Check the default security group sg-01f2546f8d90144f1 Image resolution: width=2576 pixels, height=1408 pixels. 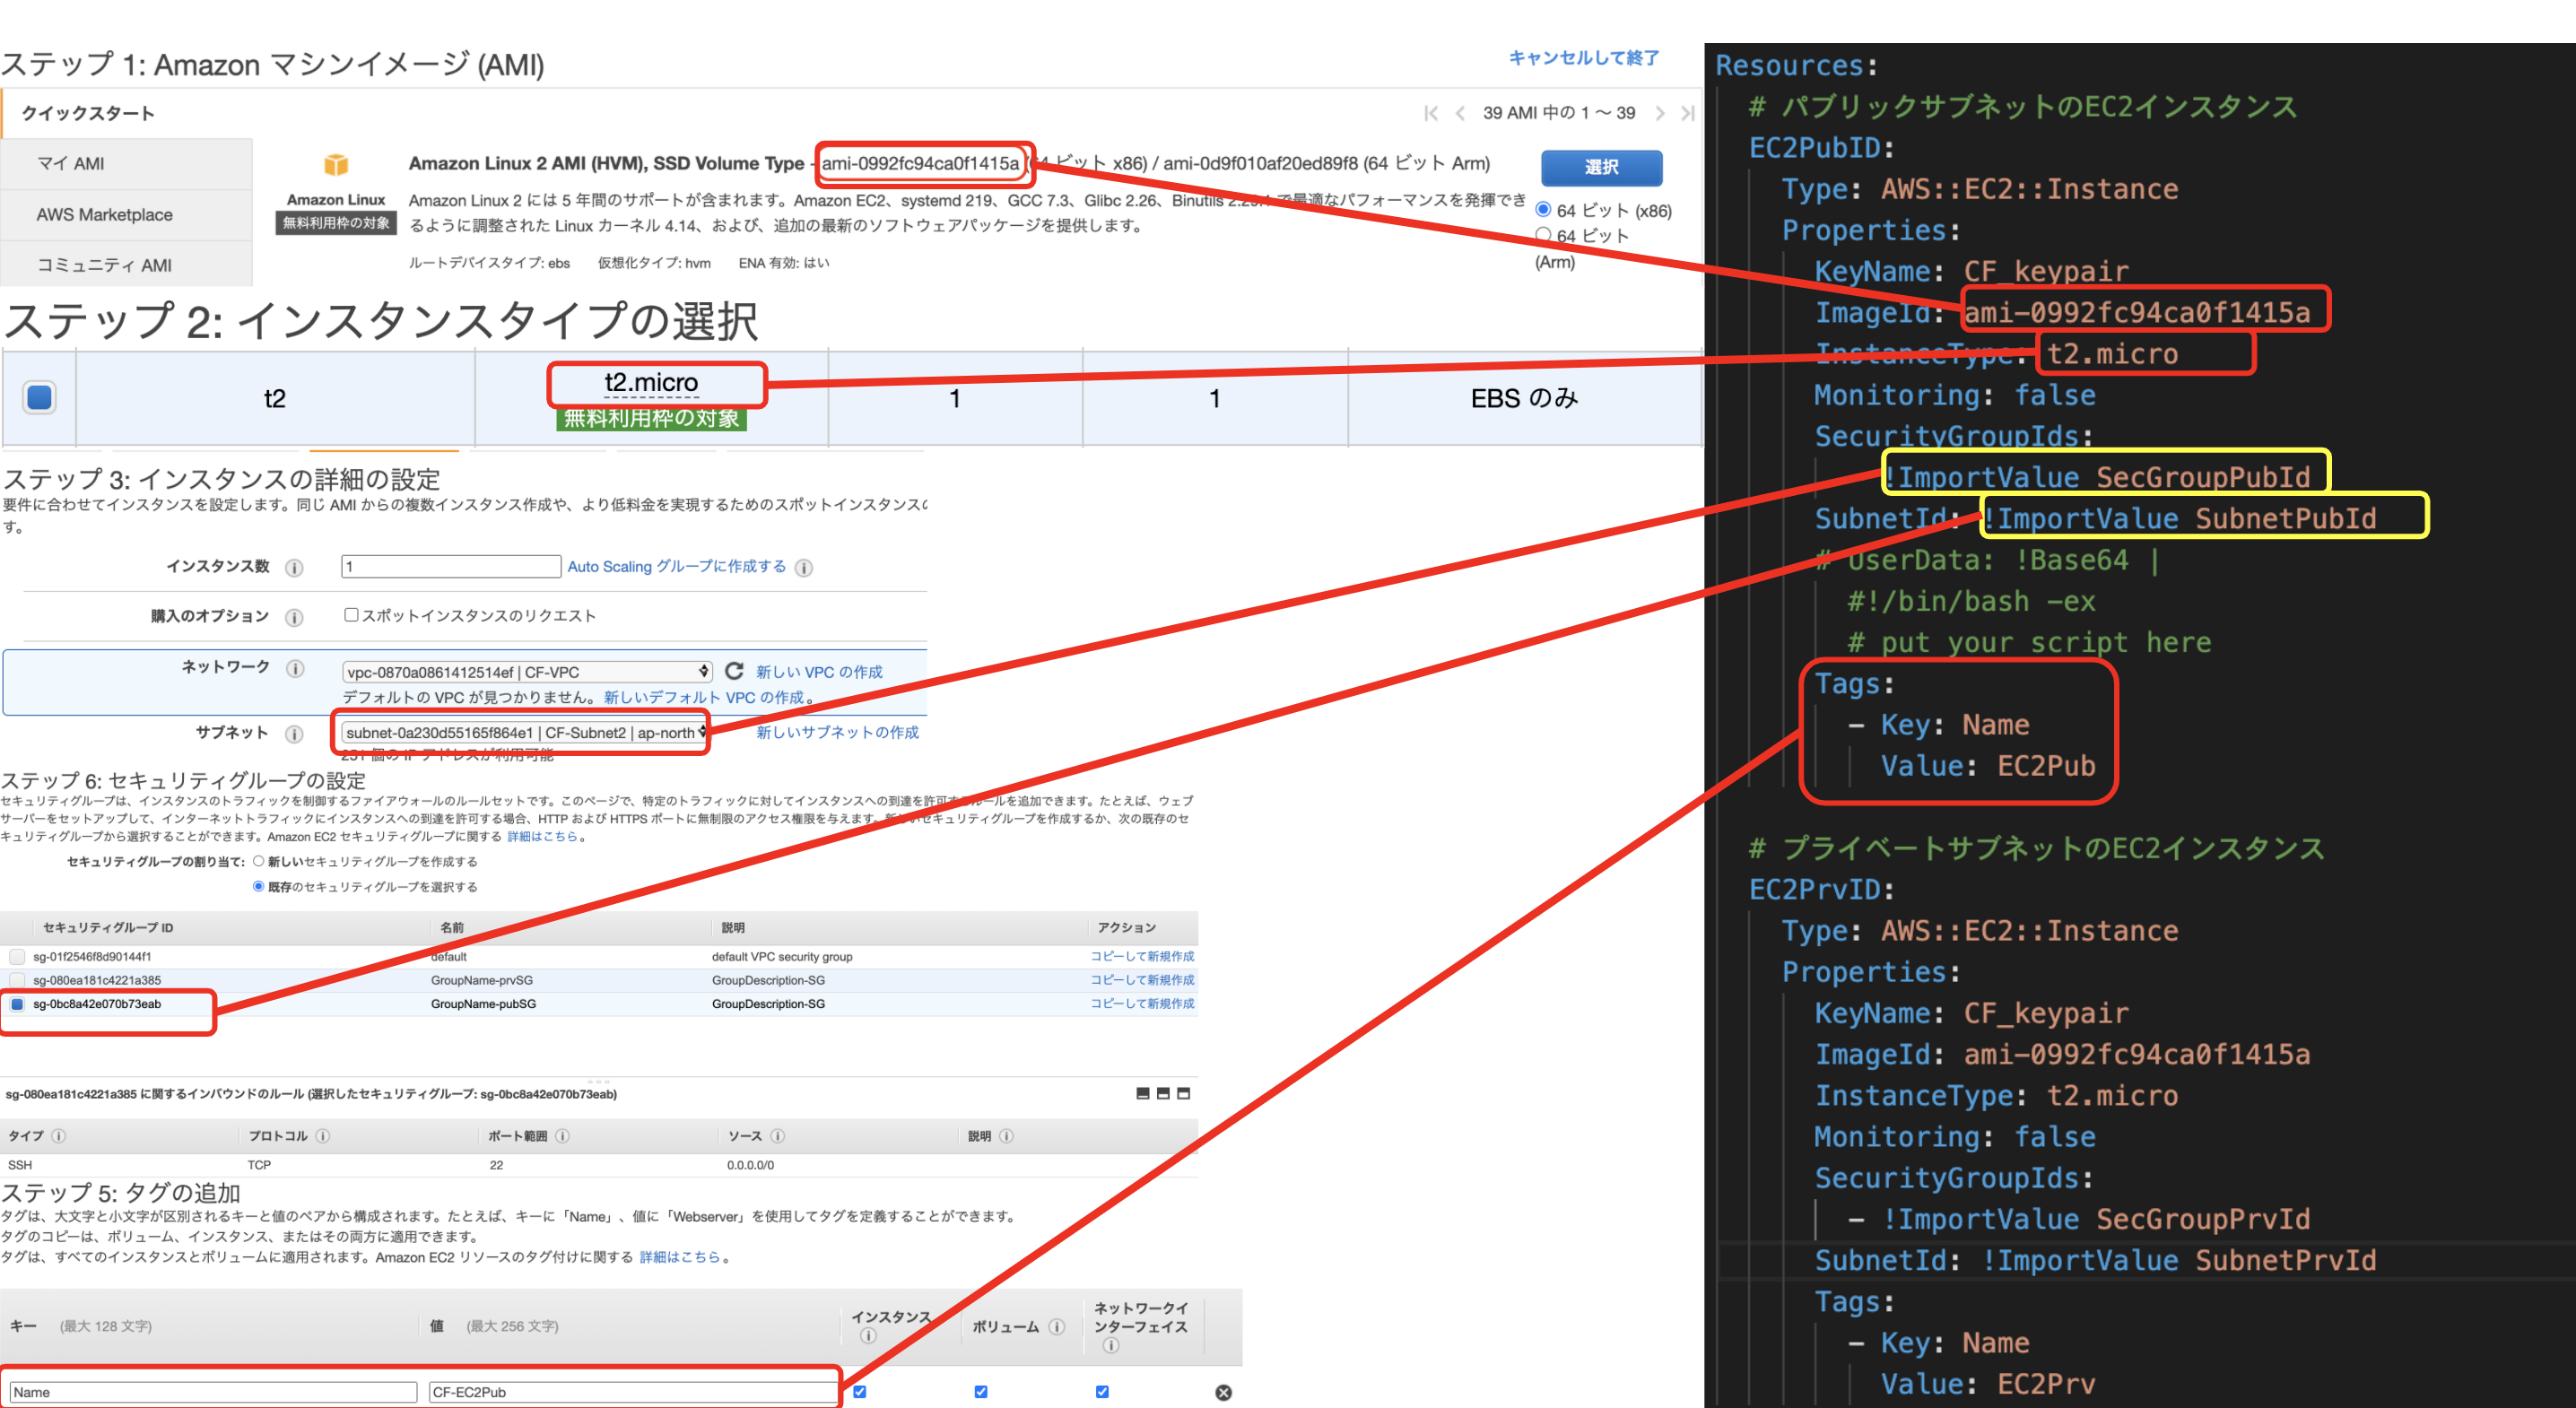(17, 956)
